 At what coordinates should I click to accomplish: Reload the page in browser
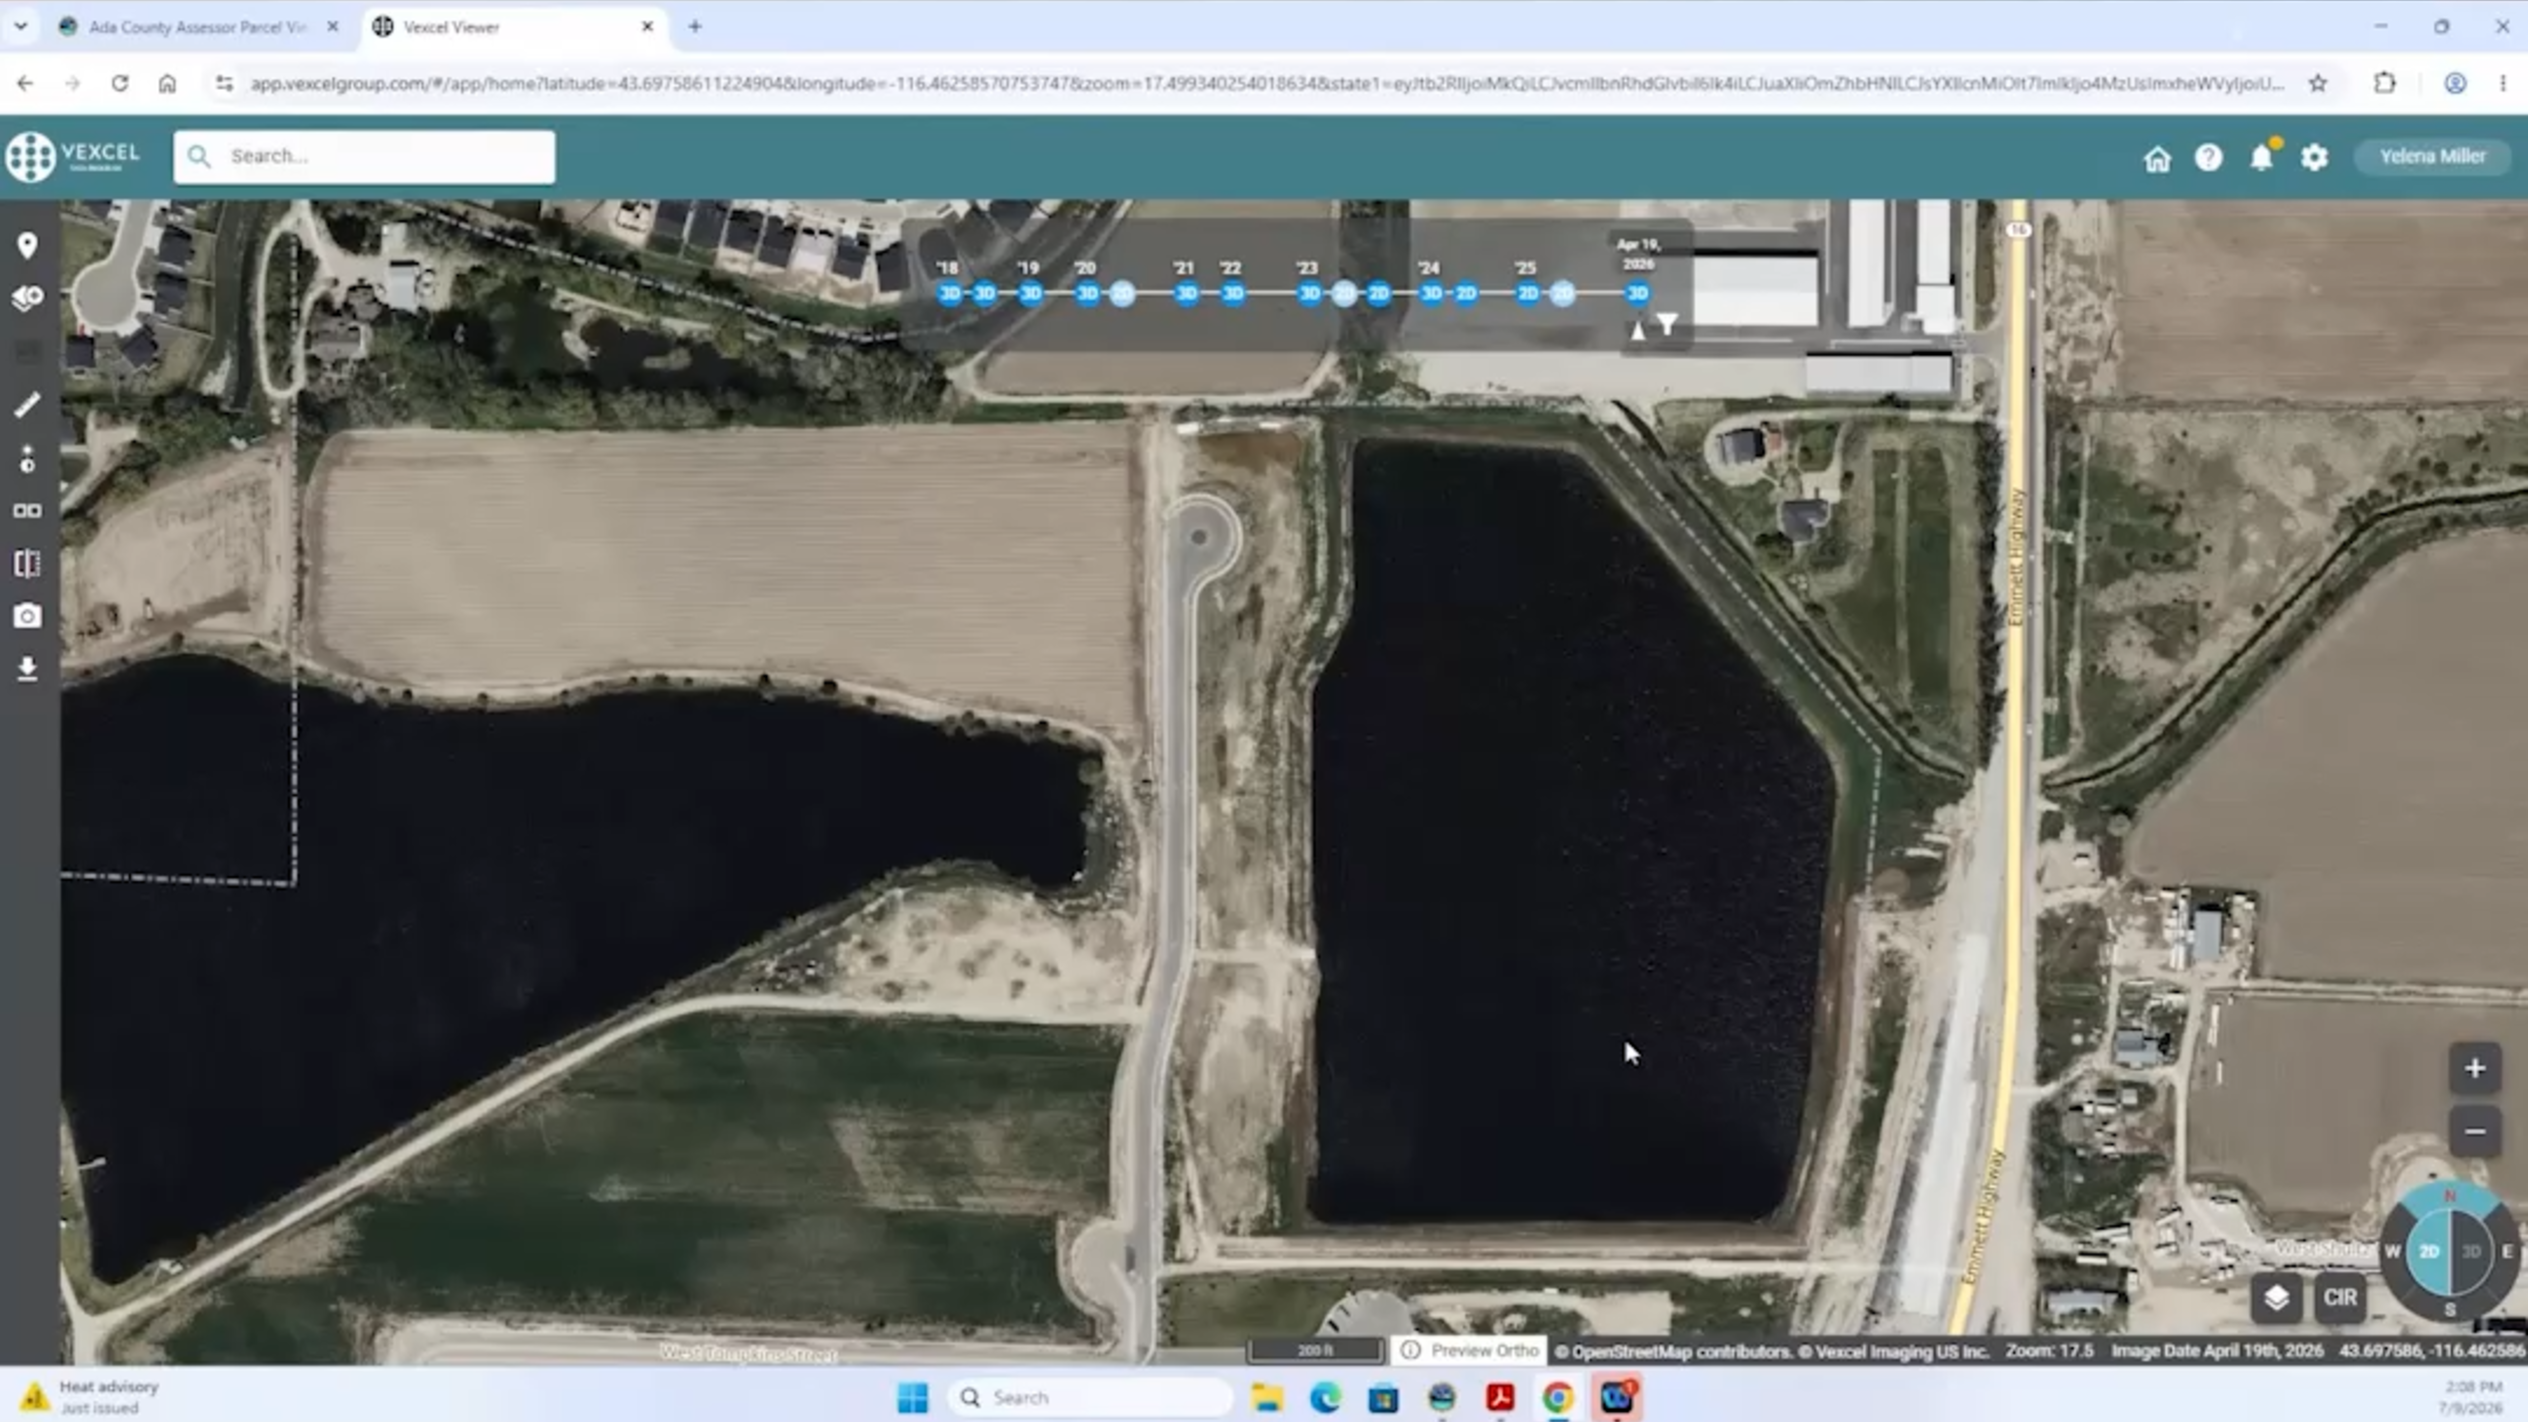point(119,83)
